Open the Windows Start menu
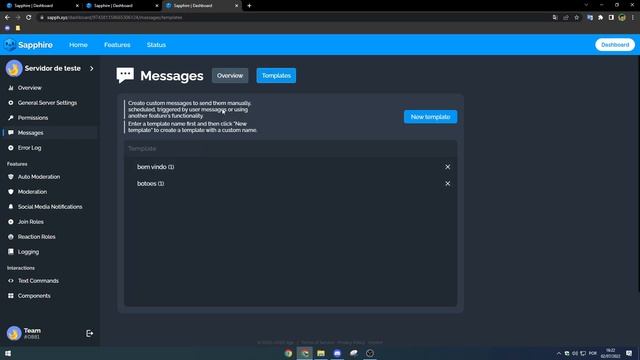This screenshot has height=360, width=640. pos(8,353)
